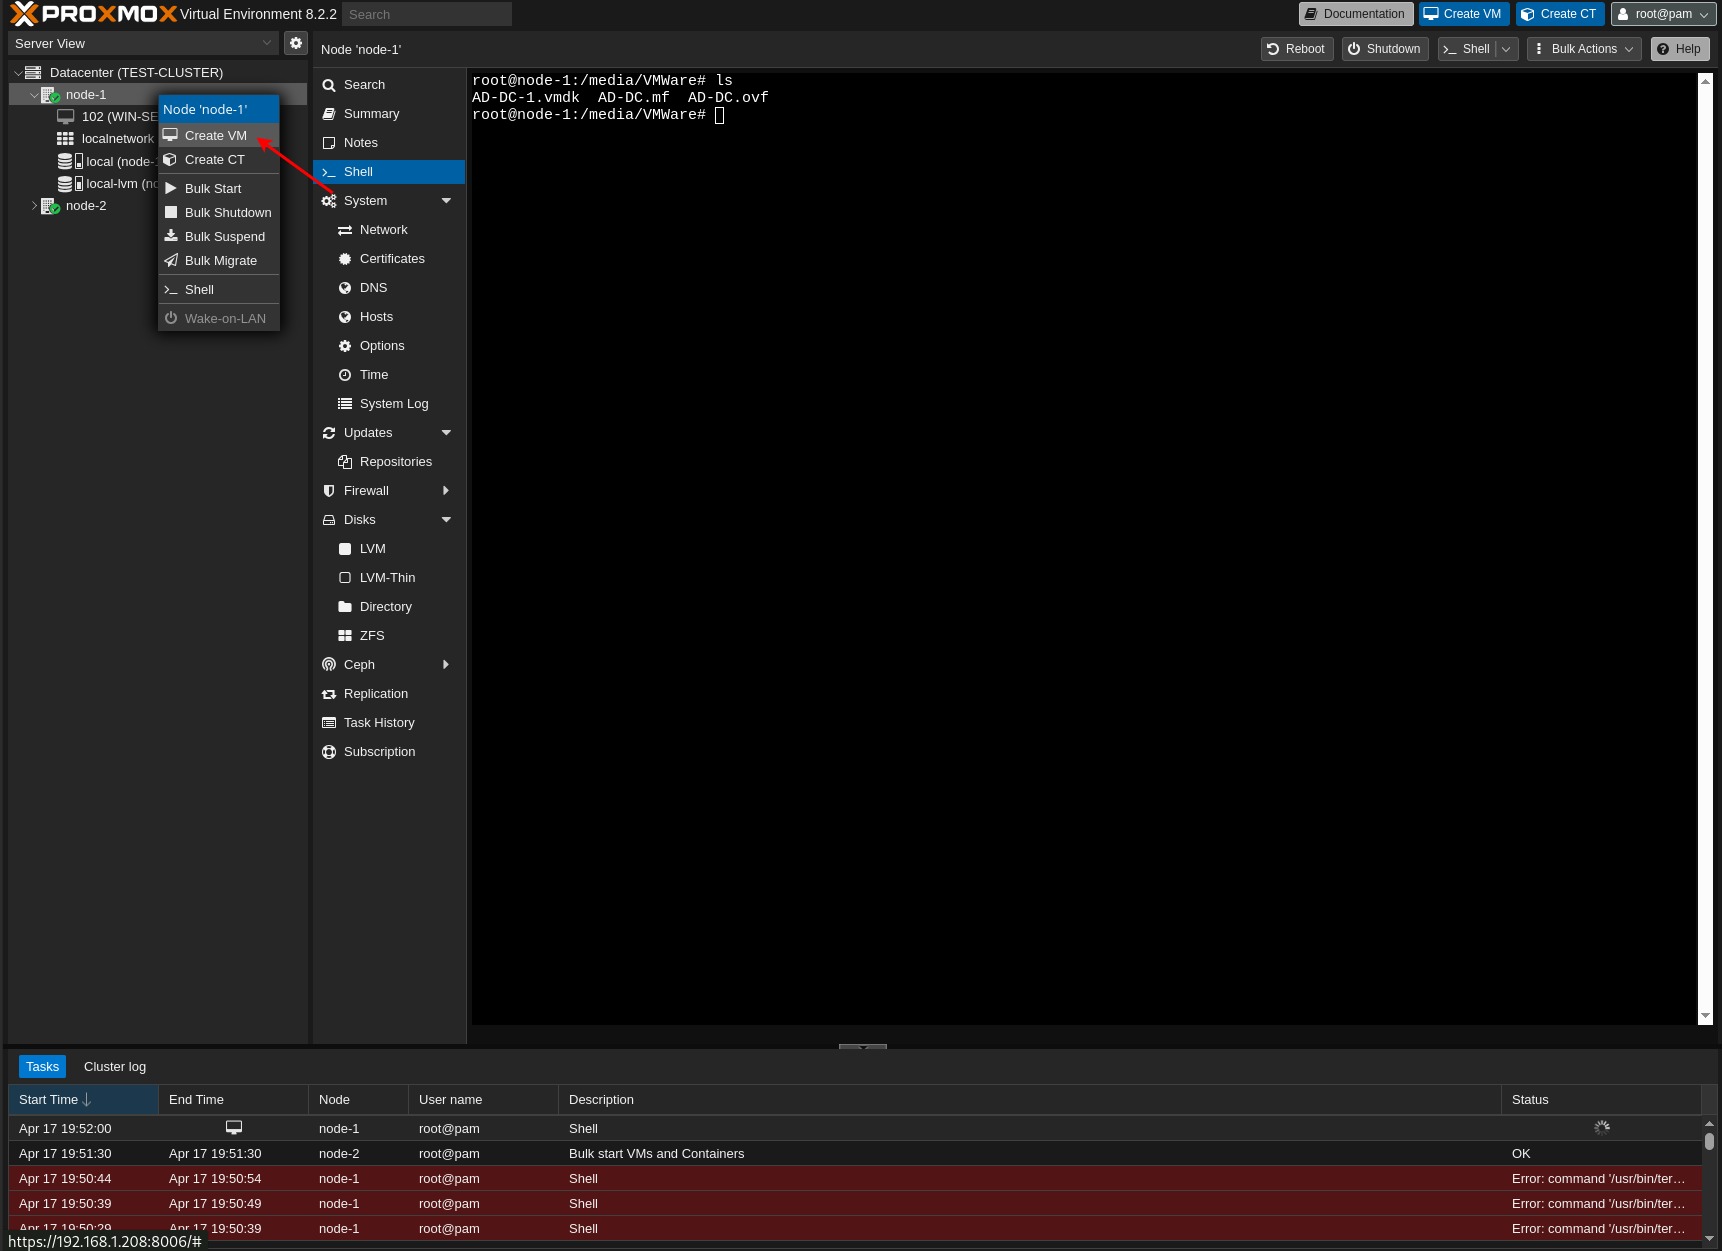1723x1251 pixels.
Task: Click the Replication icon in the sidebar
Action: [329, 694]
